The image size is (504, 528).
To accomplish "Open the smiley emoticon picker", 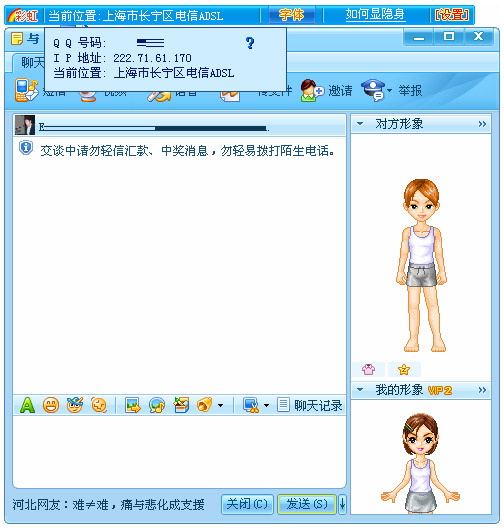I will [51, 405].
